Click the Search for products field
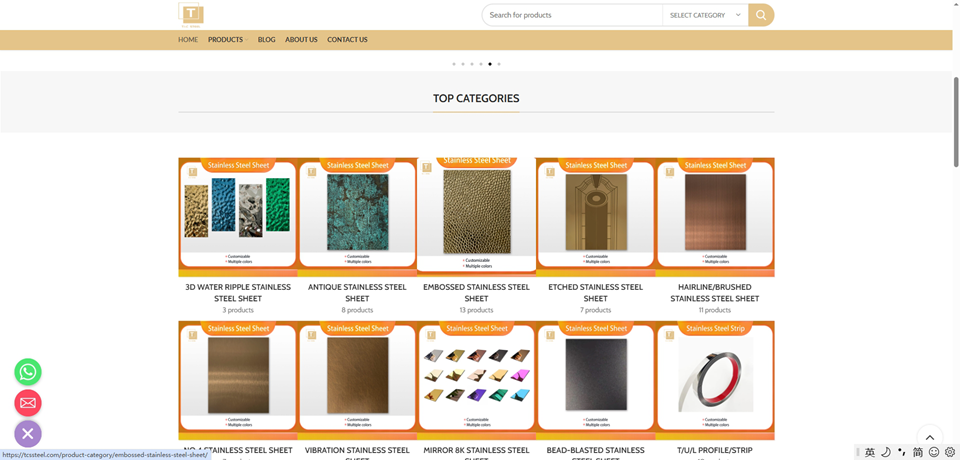 pyautogui.click(x=572, y=15)
